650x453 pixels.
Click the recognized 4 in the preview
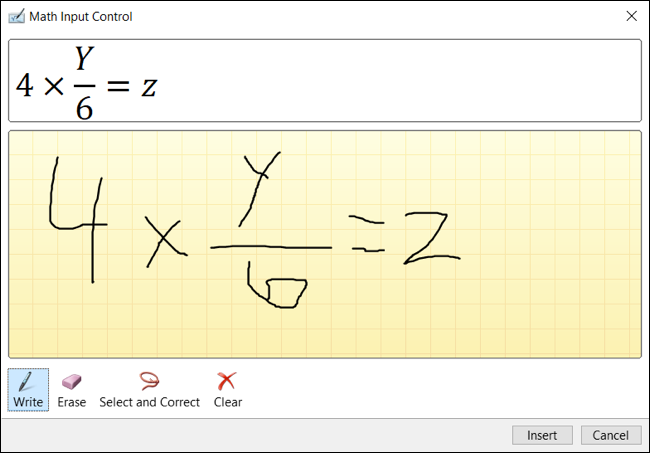pos(24,85)
